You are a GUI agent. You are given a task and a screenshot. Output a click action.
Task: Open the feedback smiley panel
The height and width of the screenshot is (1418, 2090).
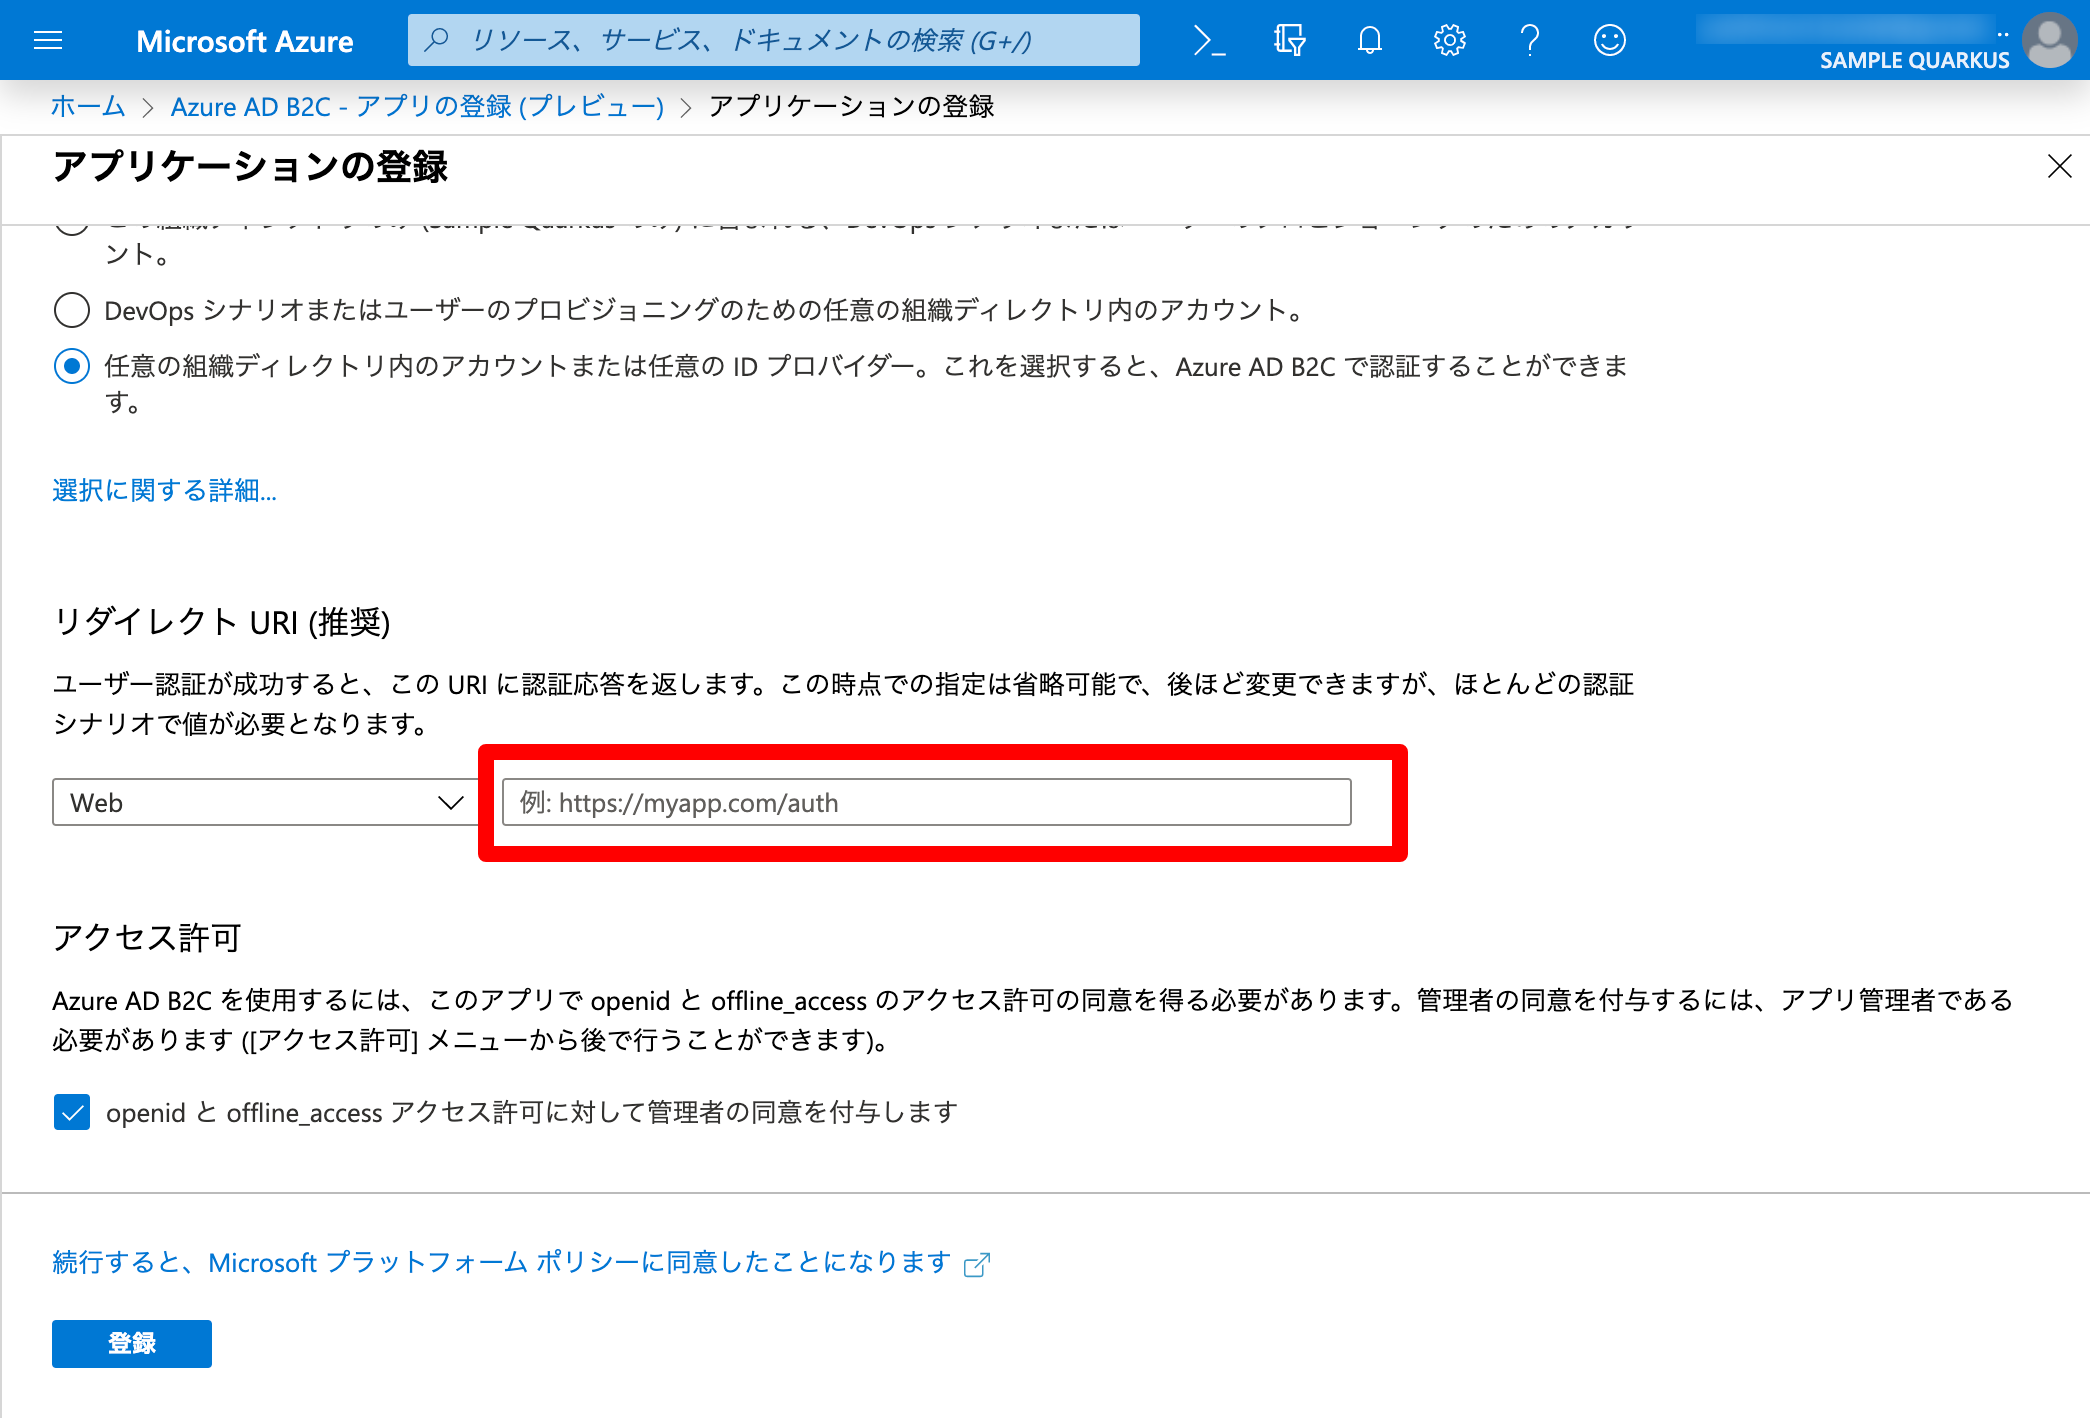pyautogui.click(x=1608, y=40)
